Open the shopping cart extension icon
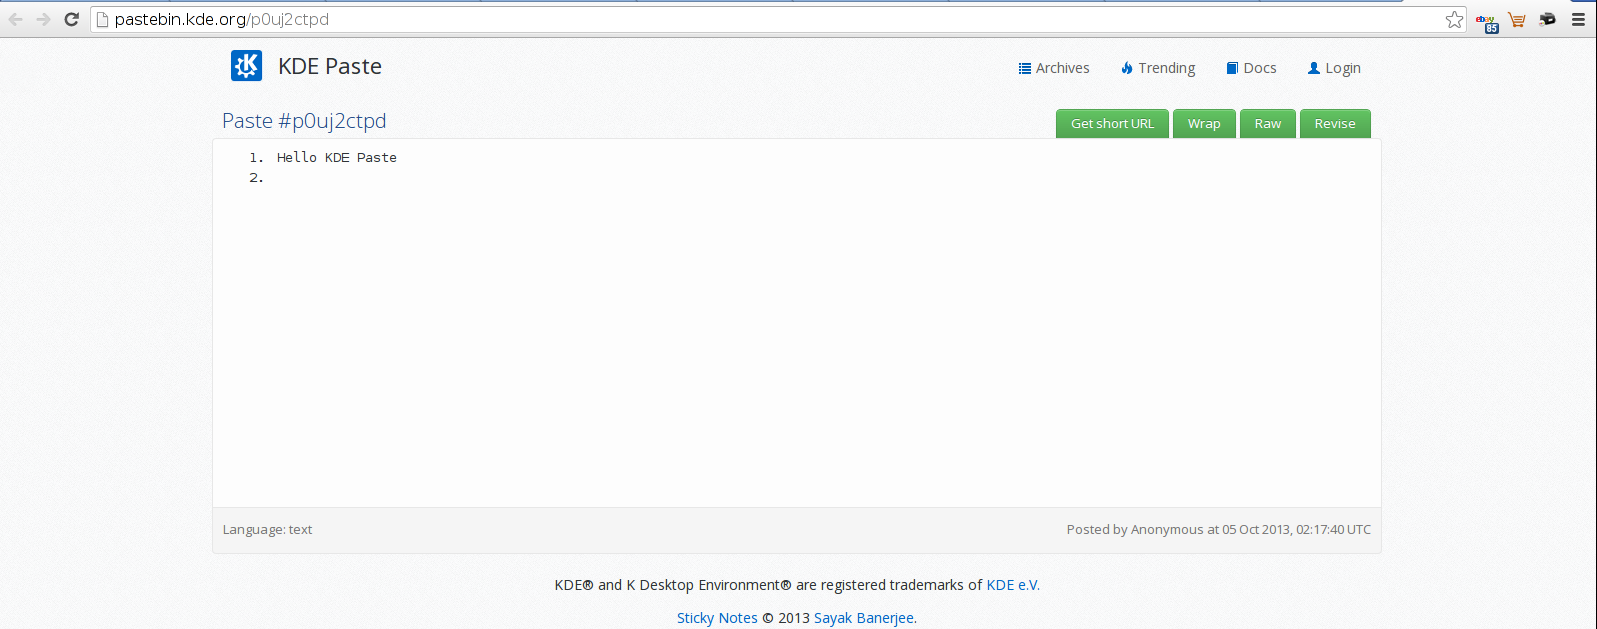The height and width of the screenshot is (629, 1597). coord(1517,19)
